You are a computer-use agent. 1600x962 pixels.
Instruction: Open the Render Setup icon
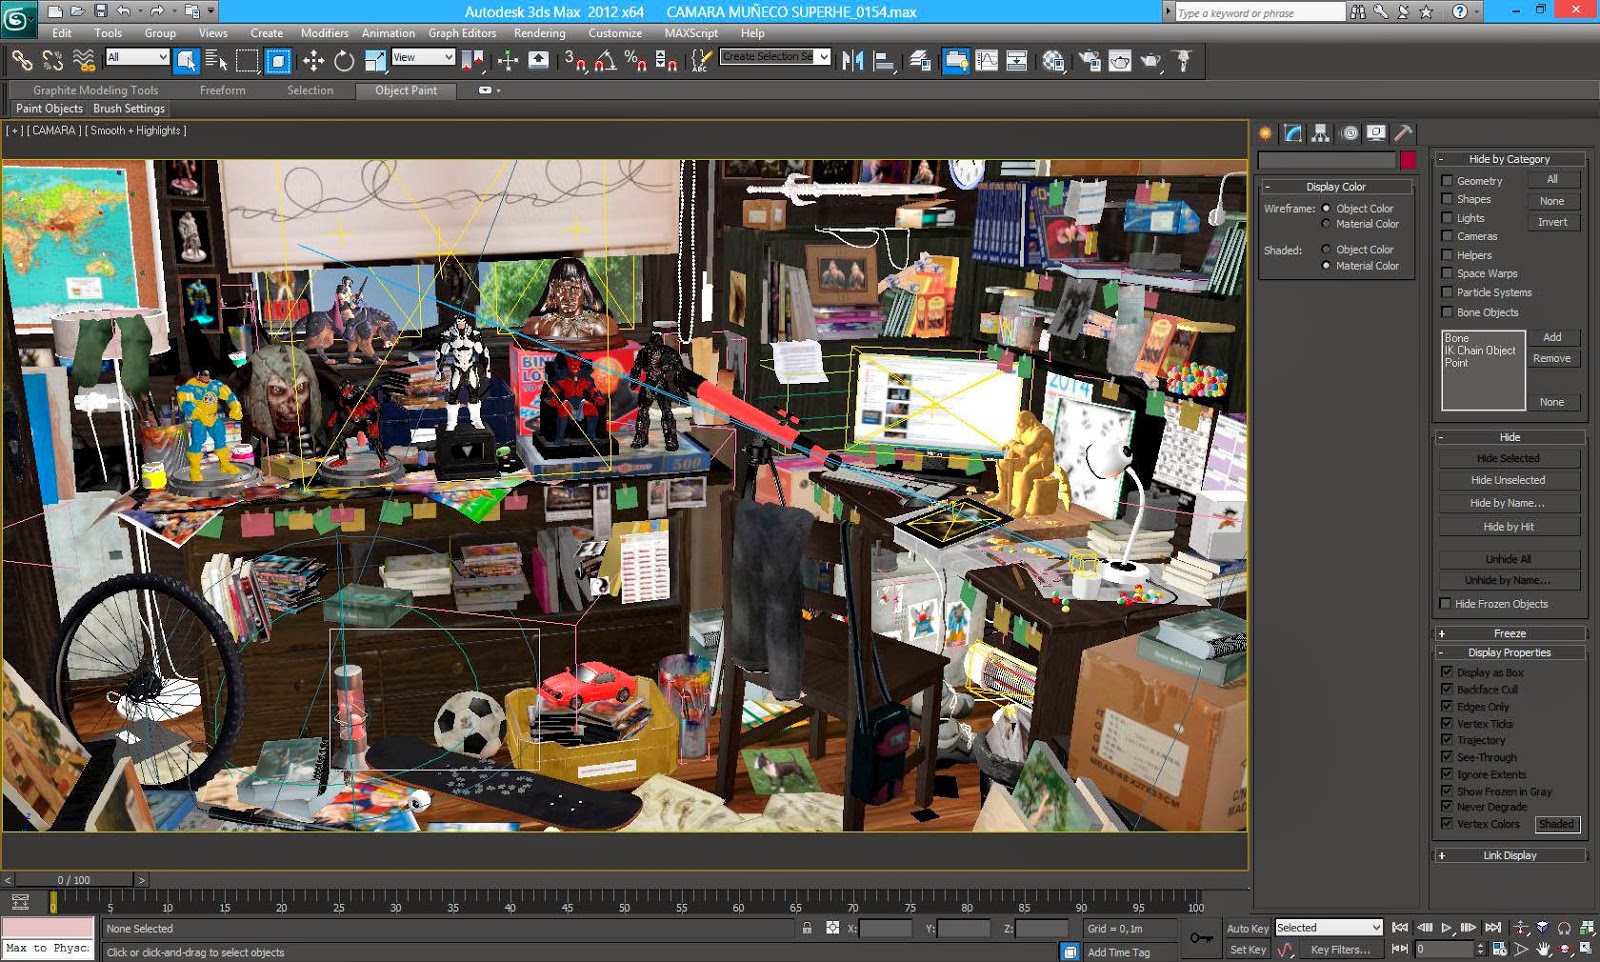1089,61
